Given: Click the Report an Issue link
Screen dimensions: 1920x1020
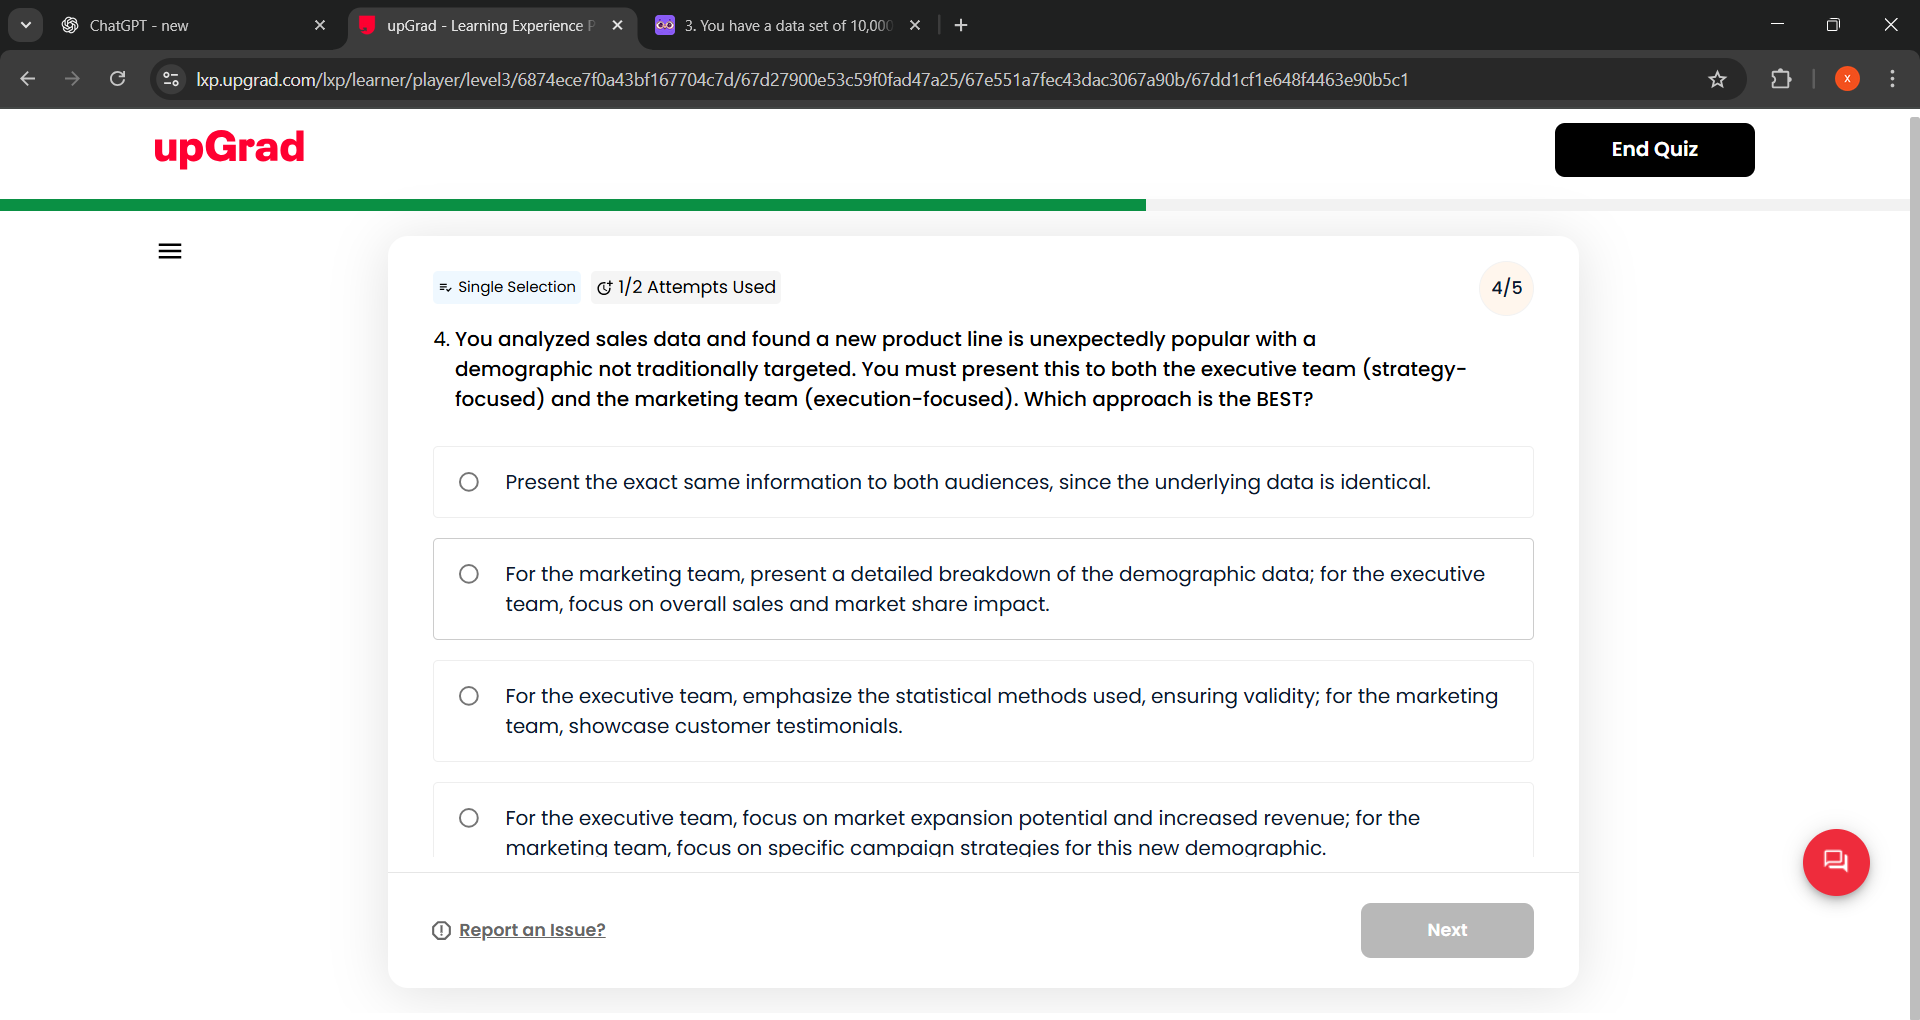Looking at the screenshot, I should coord(531,930).
